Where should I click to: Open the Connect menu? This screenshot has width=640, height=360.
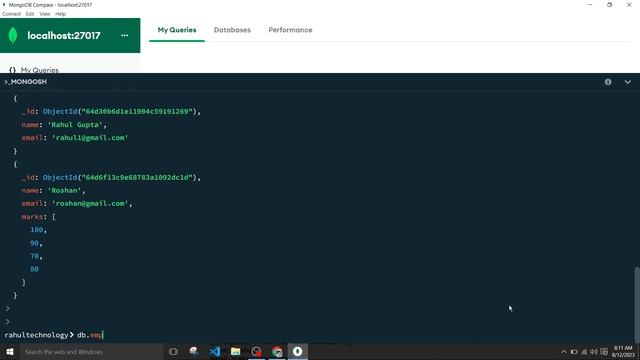[x=11, y=14]
